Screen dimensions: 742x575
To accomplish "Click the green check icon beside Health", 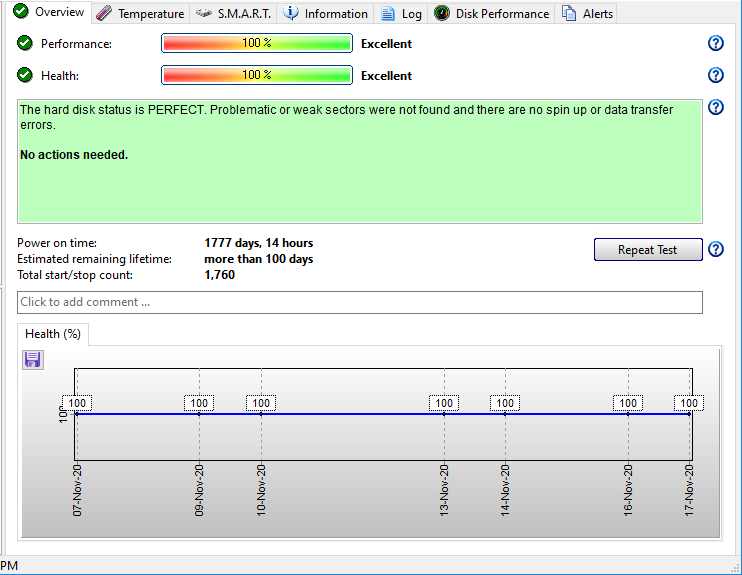I will pyautogui.click(x=25, y=75).
